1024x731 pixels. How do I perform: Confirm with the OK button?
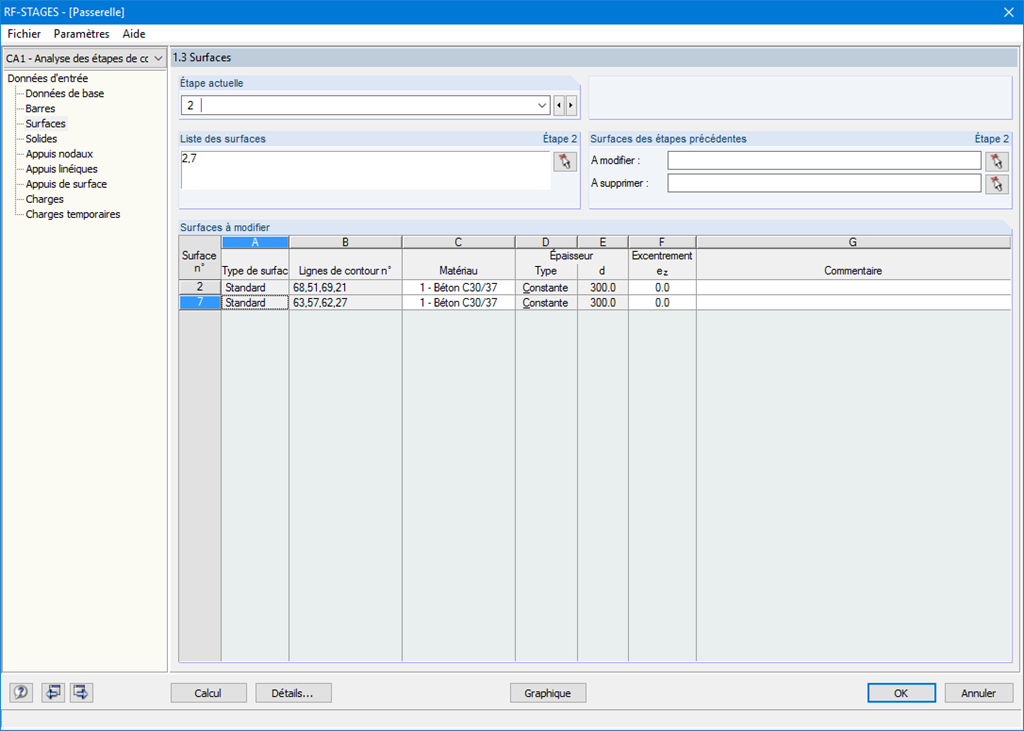click(901, 693)
